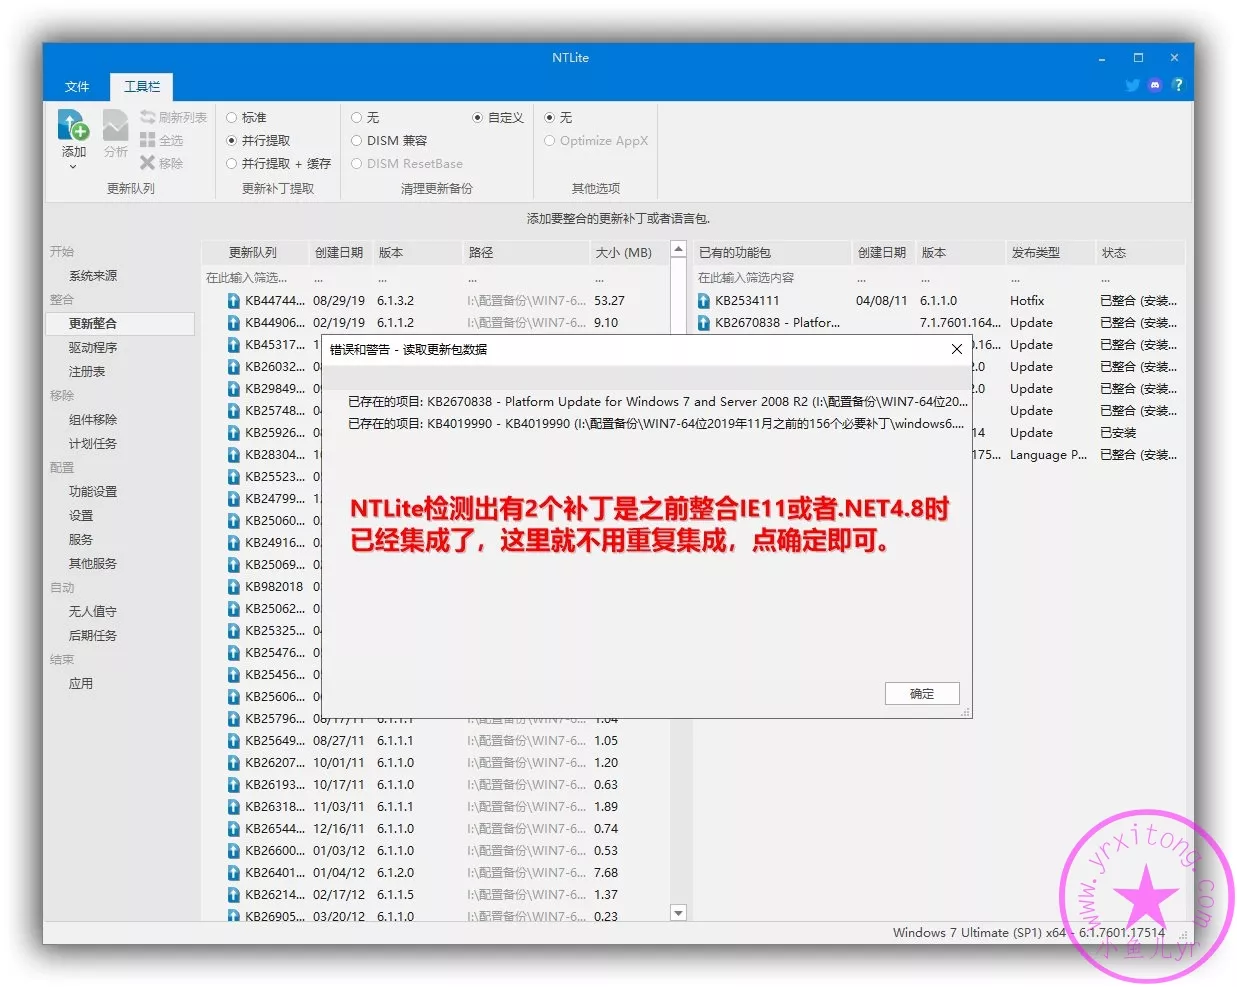Image resolution: width=1237 pixels, height=987 pixels.
Task: Click the 移除 remove icon in ribbon
Action: tap(148, 163)
